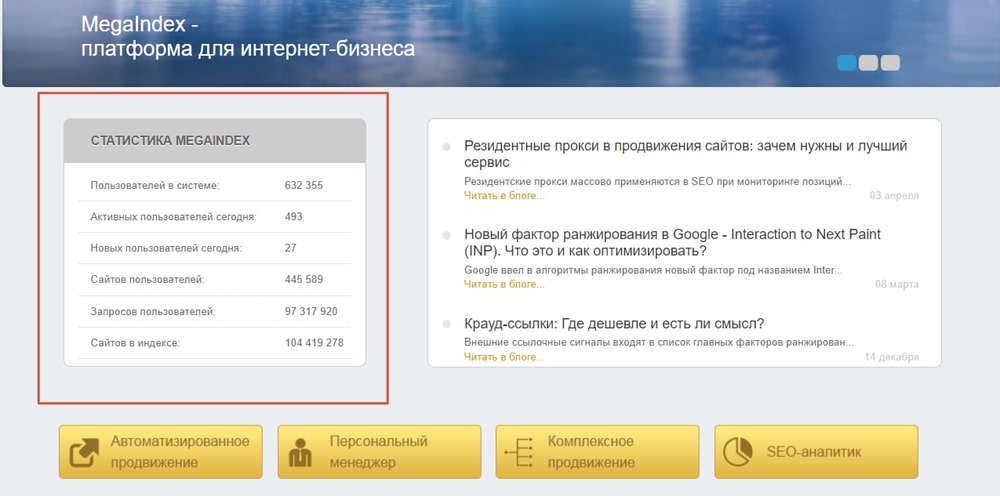1000x496 pixels.
Task: Click the pie chart icon on SEO-аналитик
Action: 738,452
